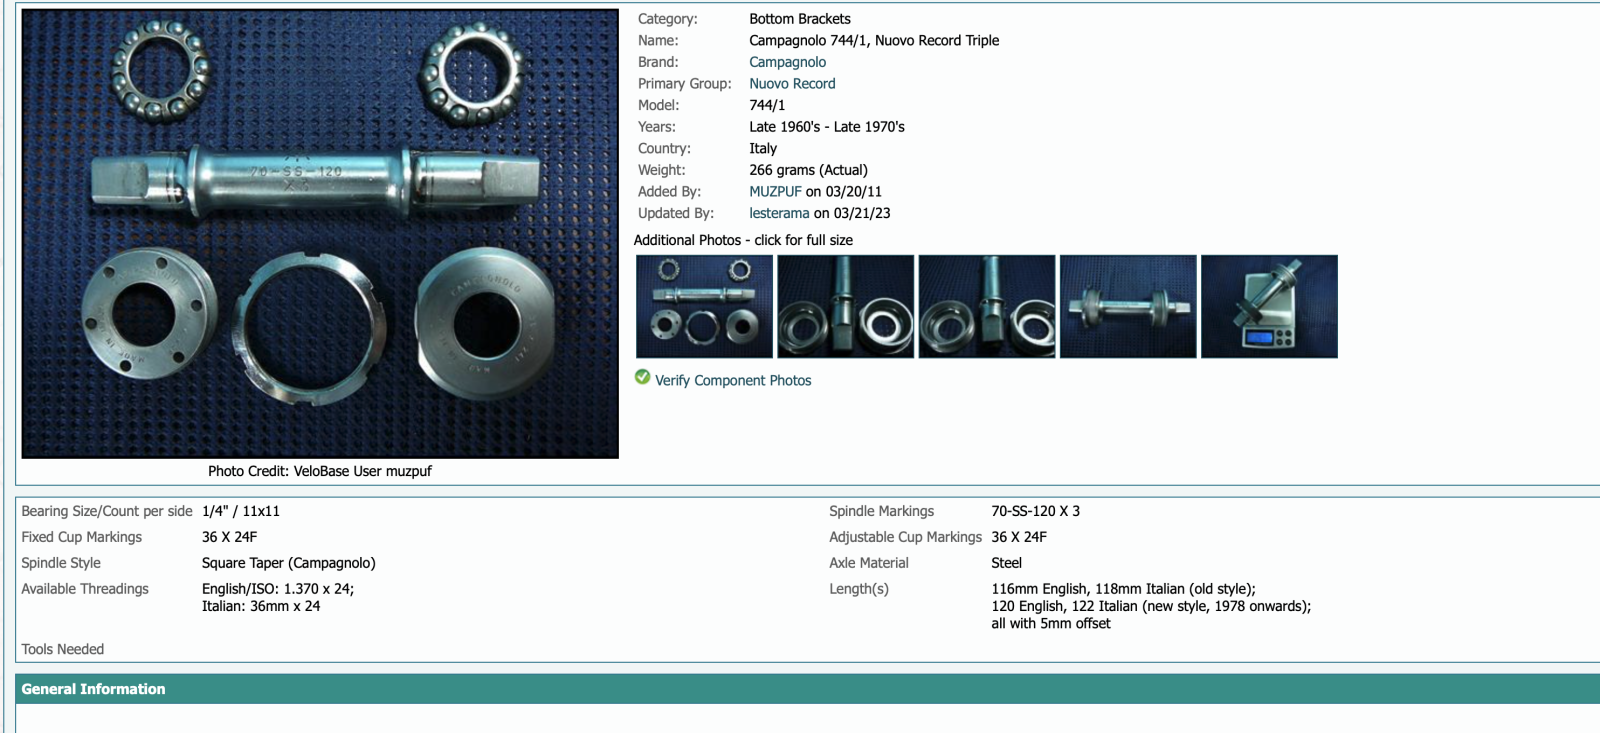Open the Campagnolo brand link

(787, 62)
